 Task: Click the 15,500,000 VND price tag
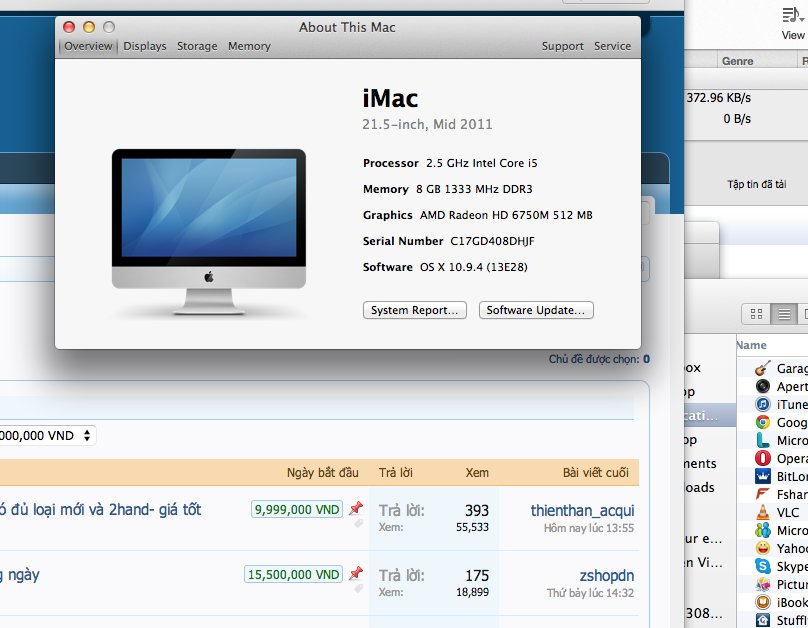293,574
